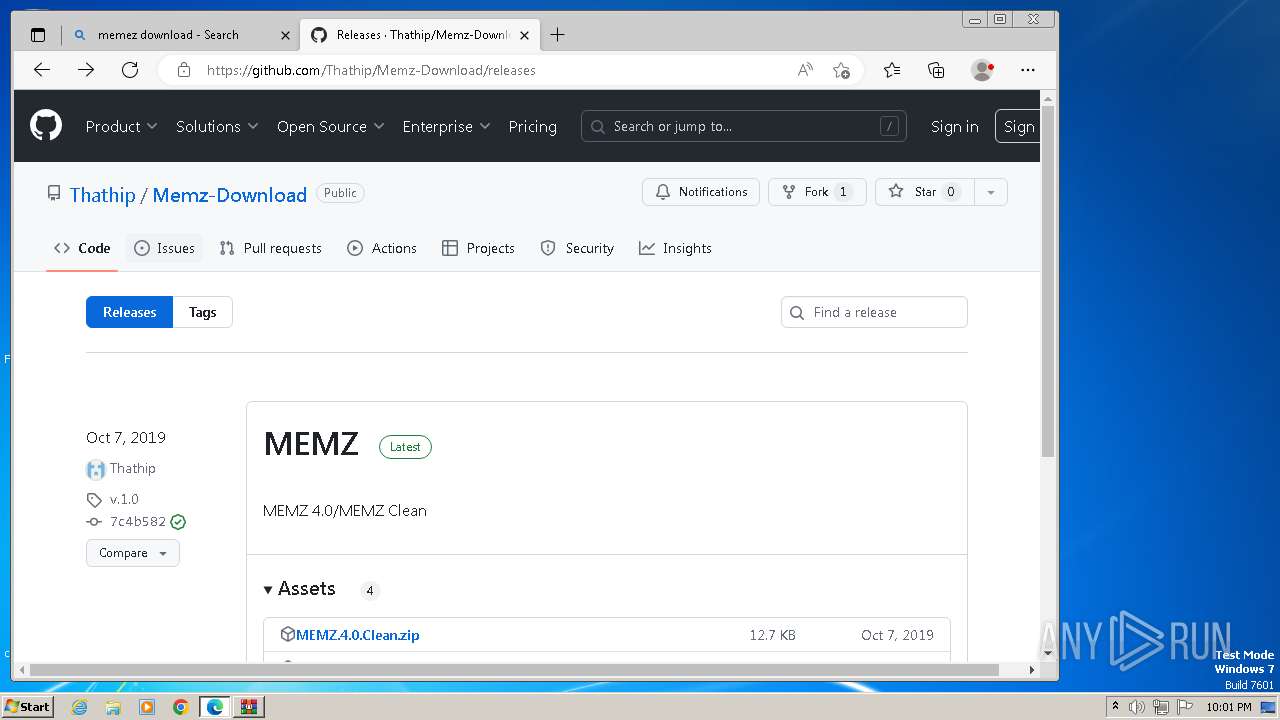Select the Releases button

tap(129, 312)
